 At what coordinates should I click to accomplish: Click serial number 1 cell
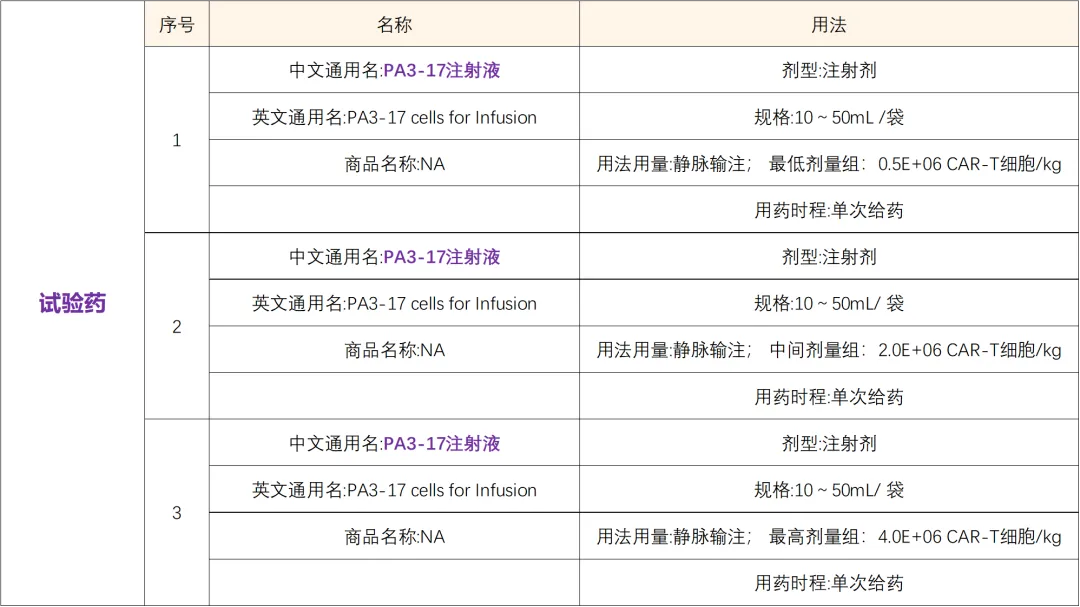click(x=177, y=140)
